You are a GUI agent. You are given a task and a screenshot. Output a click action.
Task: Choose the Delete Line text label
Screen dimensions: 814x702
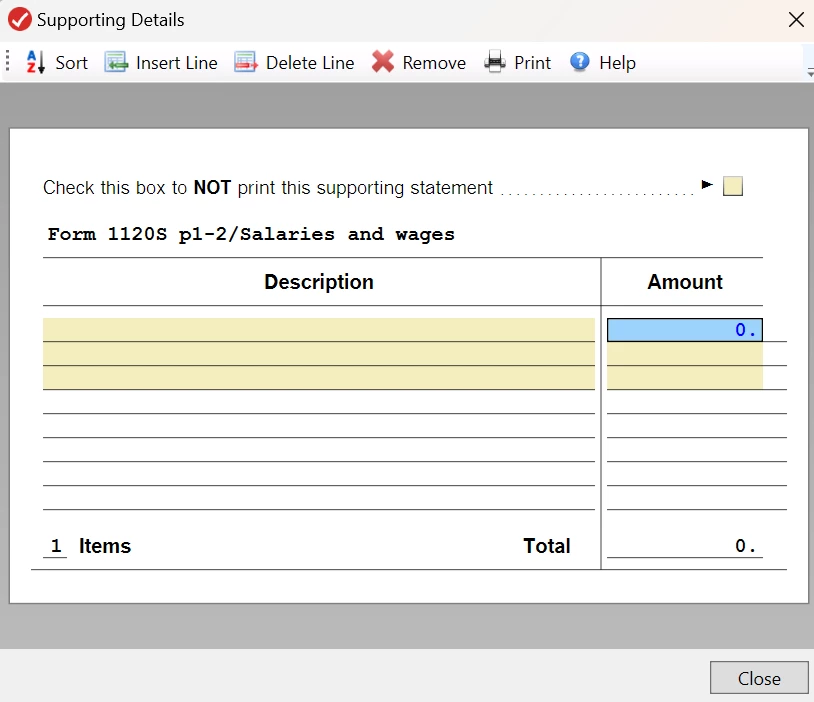pyautogui.click(x=310, y=63)
